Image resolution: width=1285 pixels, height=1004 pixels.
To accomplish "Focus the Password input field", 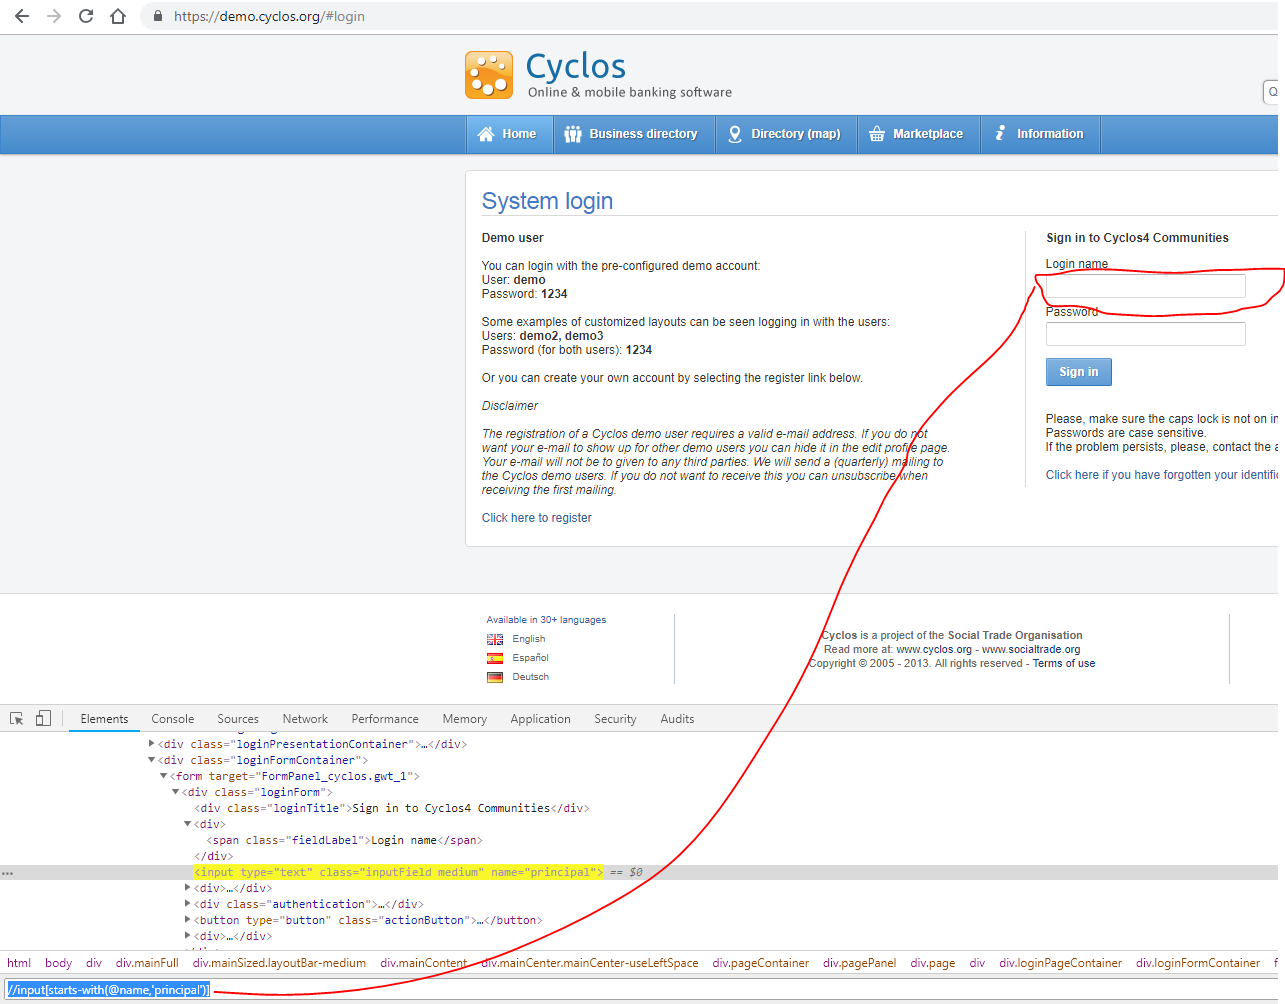I will click(1145, 334).
